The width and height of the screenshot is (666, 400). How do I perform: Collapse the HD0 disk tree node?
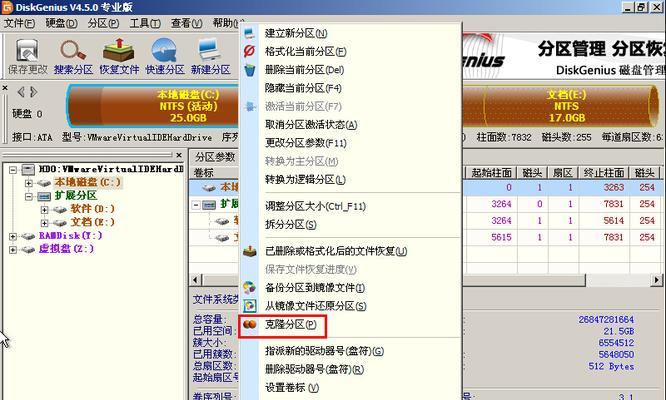13,170
